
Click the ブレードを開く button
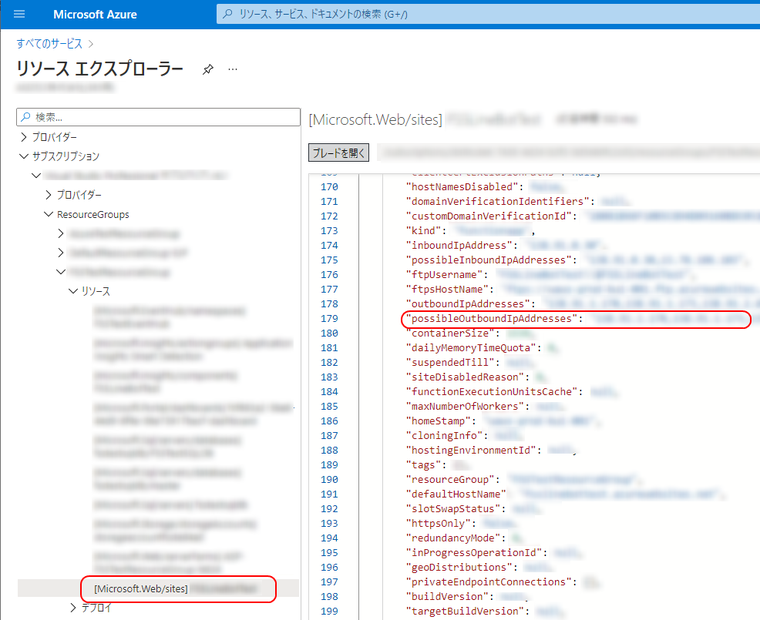pyautogui.click(x=339, y=153)
